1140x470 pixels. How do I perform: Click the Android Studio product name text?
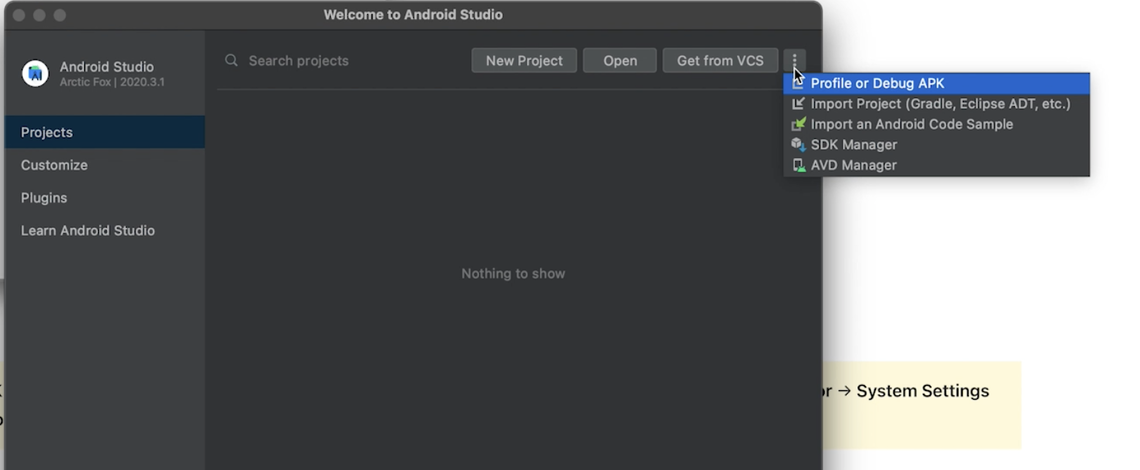(107, 67)
